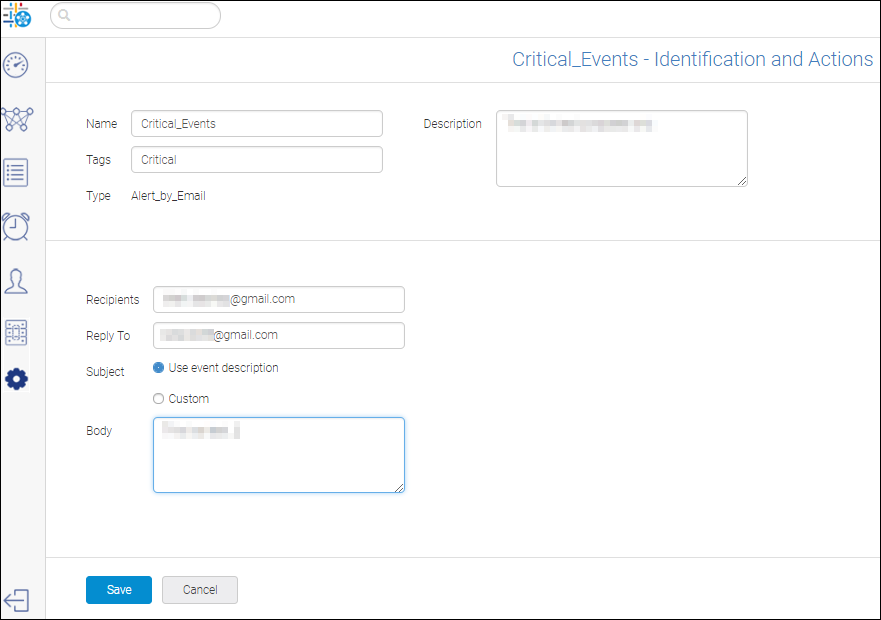Click the app logo in top-left corner

coord(17,16)
